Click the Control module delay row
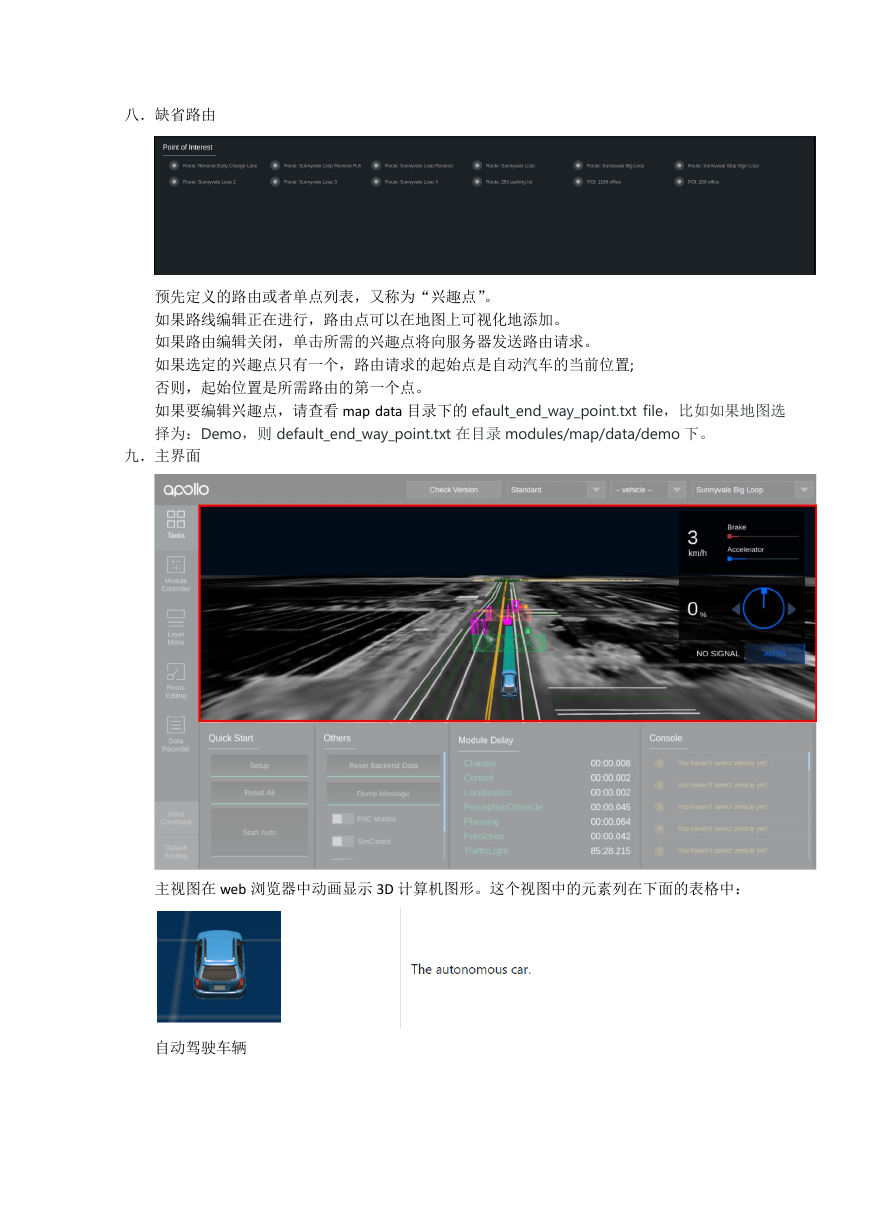869x1228 pixels. (x=547, y=778)
